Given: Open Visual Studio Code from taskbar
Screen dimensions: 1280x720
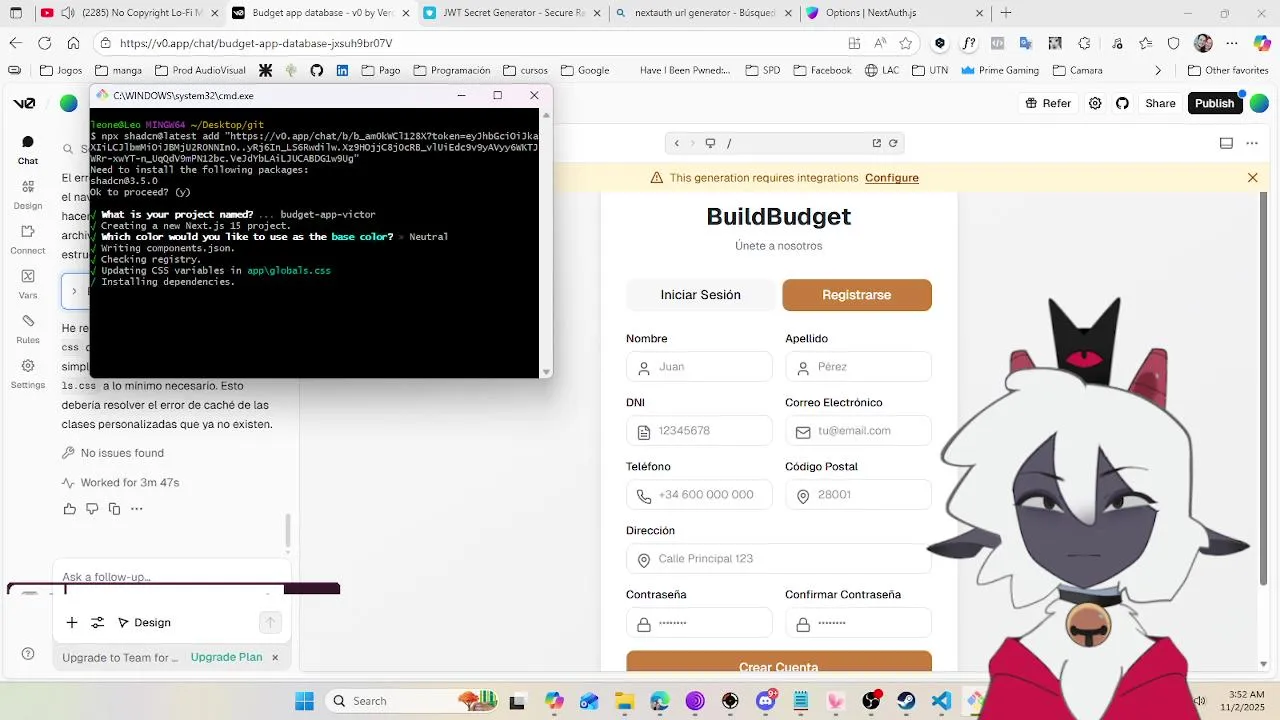Looking at the screenshot, I should click(x=941, y=701).
